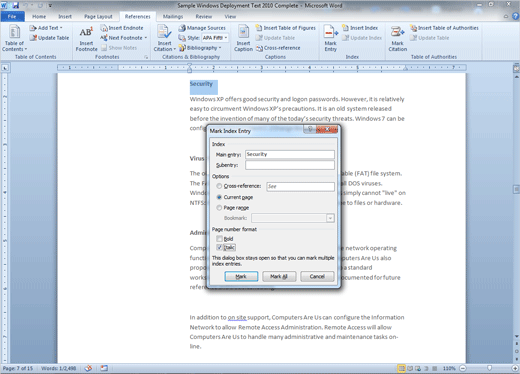Click the macro recording status bar icon
Screen dimensions: 520x374
coord(104,368)
